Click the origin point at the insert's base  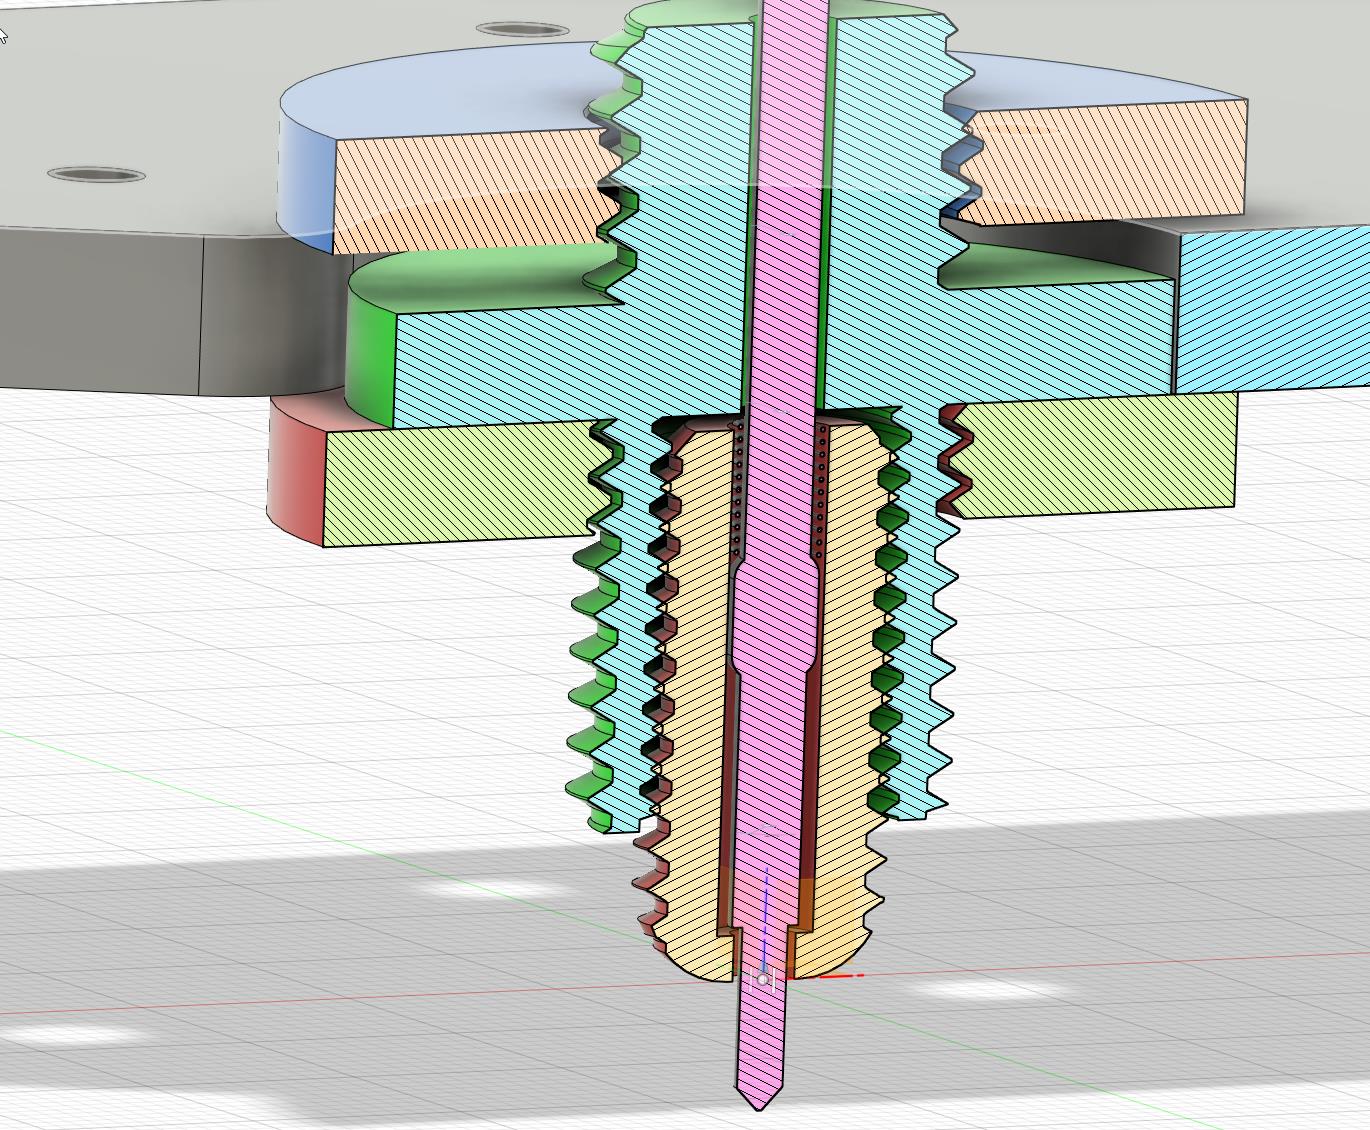[x=763, y=979]
